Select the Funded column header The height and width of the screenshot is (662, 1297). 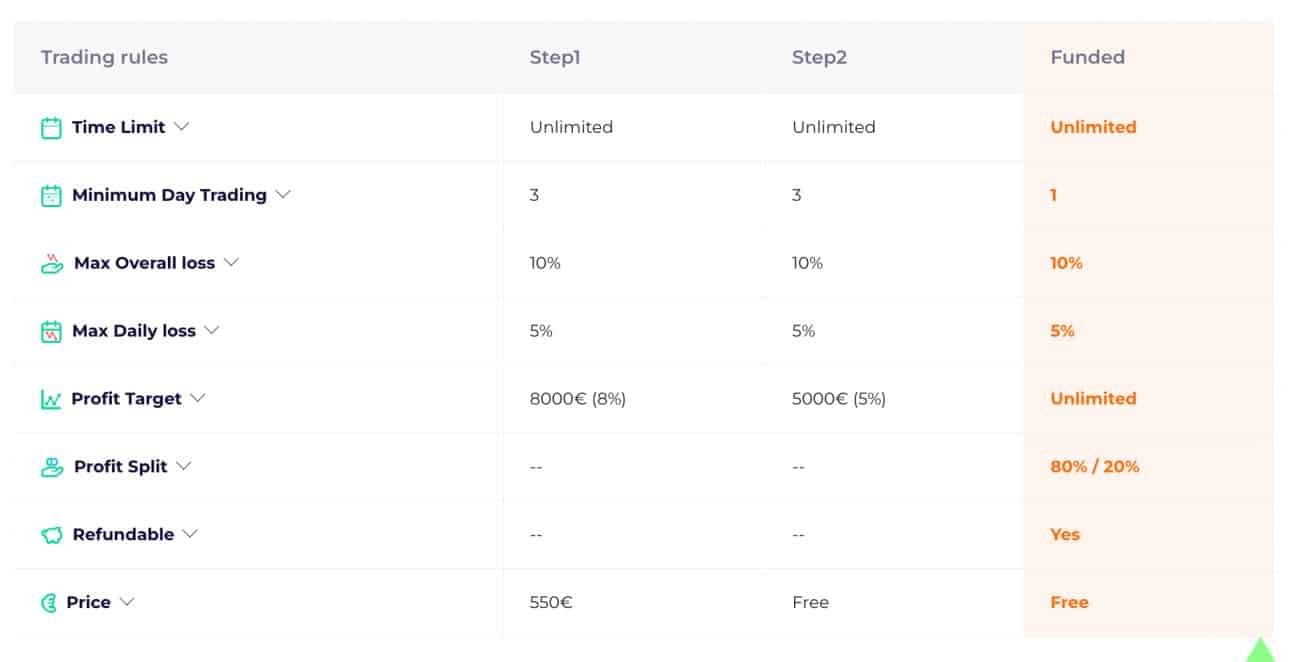coord(1087,57)
